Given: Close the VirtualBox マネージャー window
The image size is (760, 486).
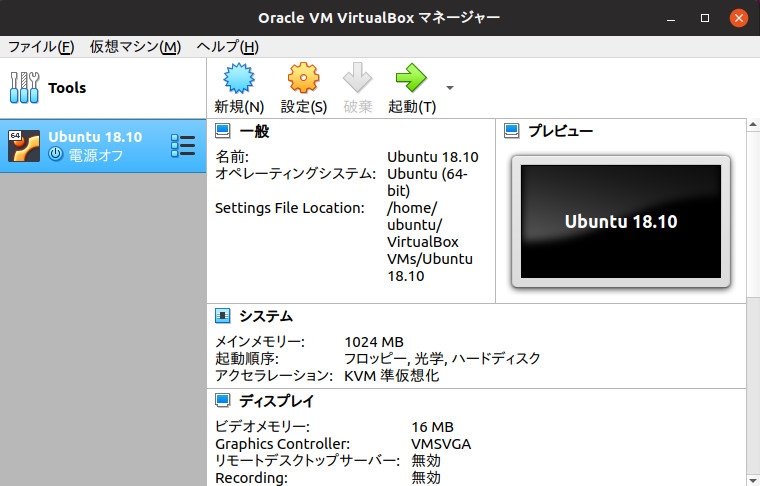Looking at the screenshot, I should (x=739, y=18).
